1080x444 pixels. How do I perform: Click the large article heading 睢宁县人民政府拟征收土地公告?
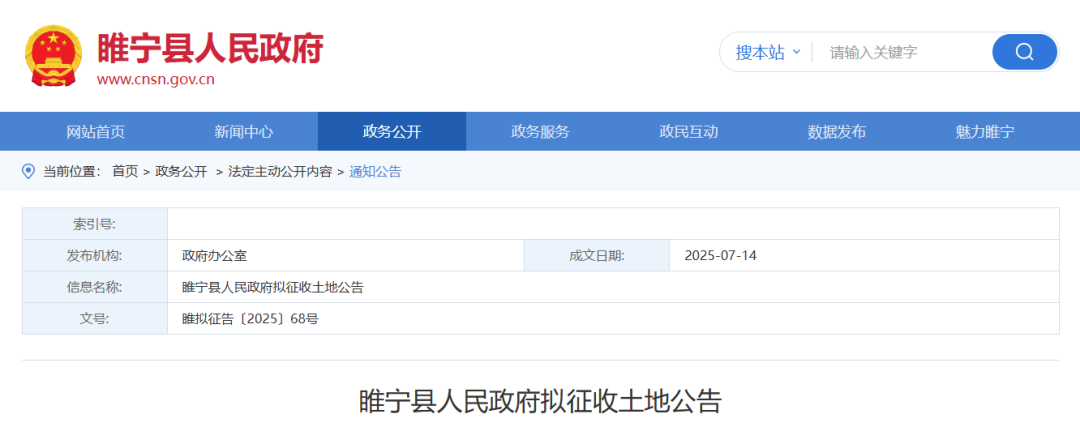click(540, 402)
